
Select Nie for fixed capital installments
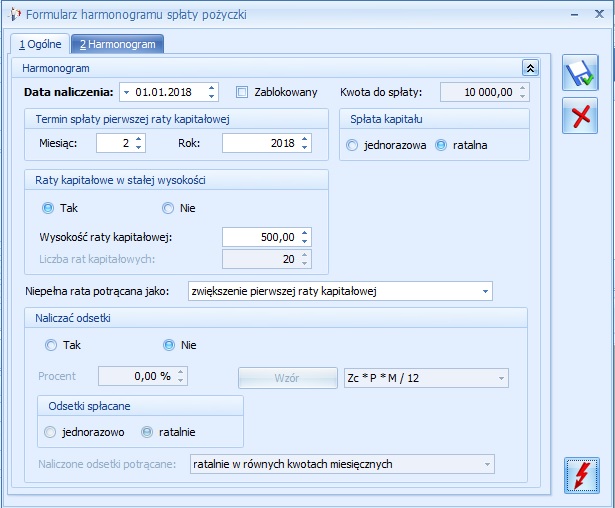pos(168,208)
